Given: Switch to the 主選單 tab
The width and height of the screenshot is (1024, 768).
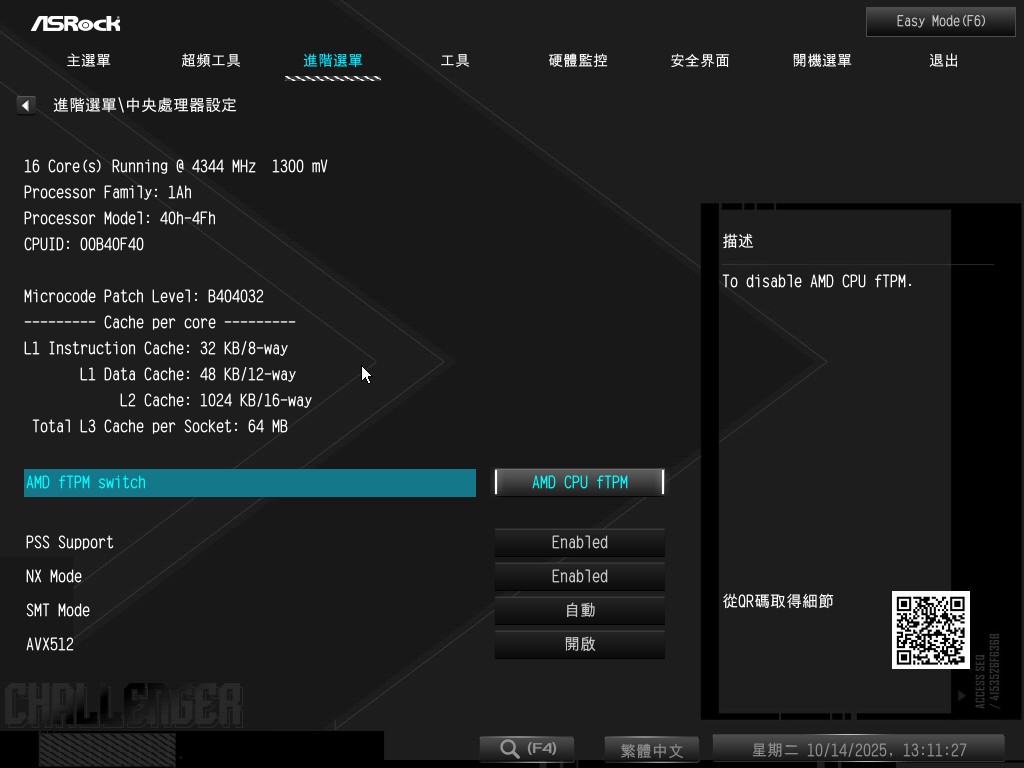Looking at the screenshot, I should click(89, 60).
